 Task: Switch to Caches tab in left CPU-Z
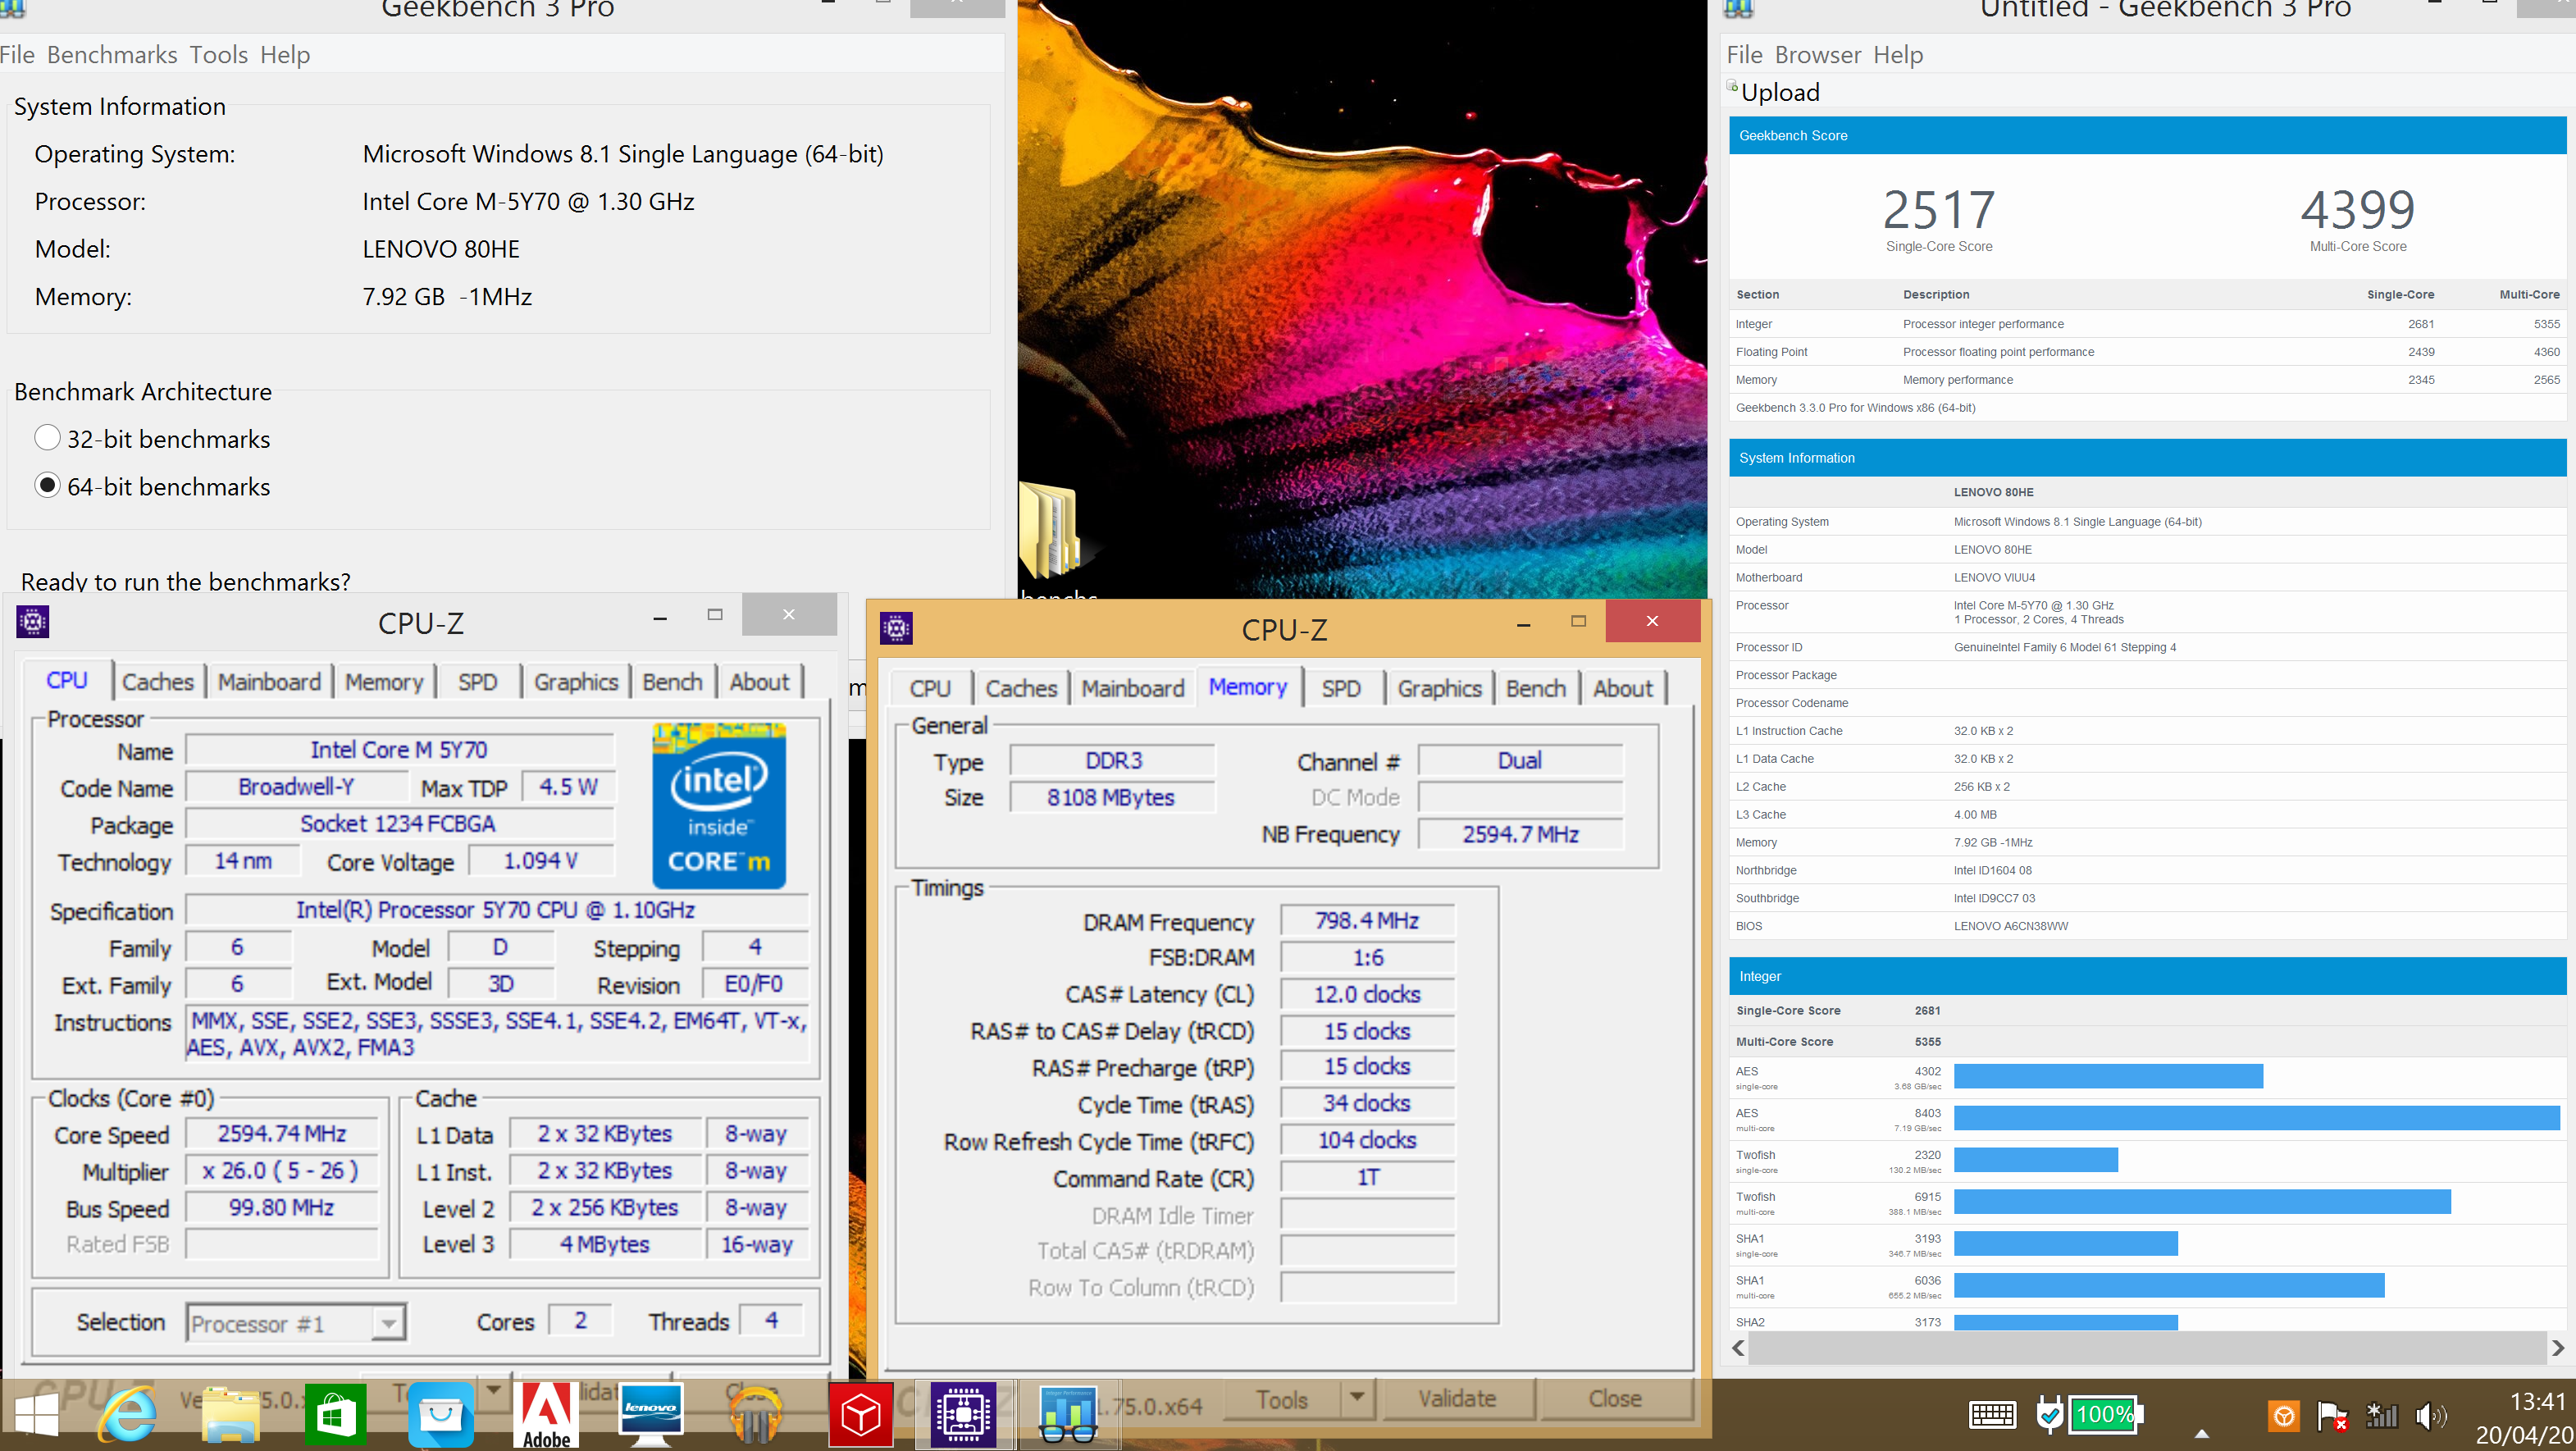coord(158,682)
